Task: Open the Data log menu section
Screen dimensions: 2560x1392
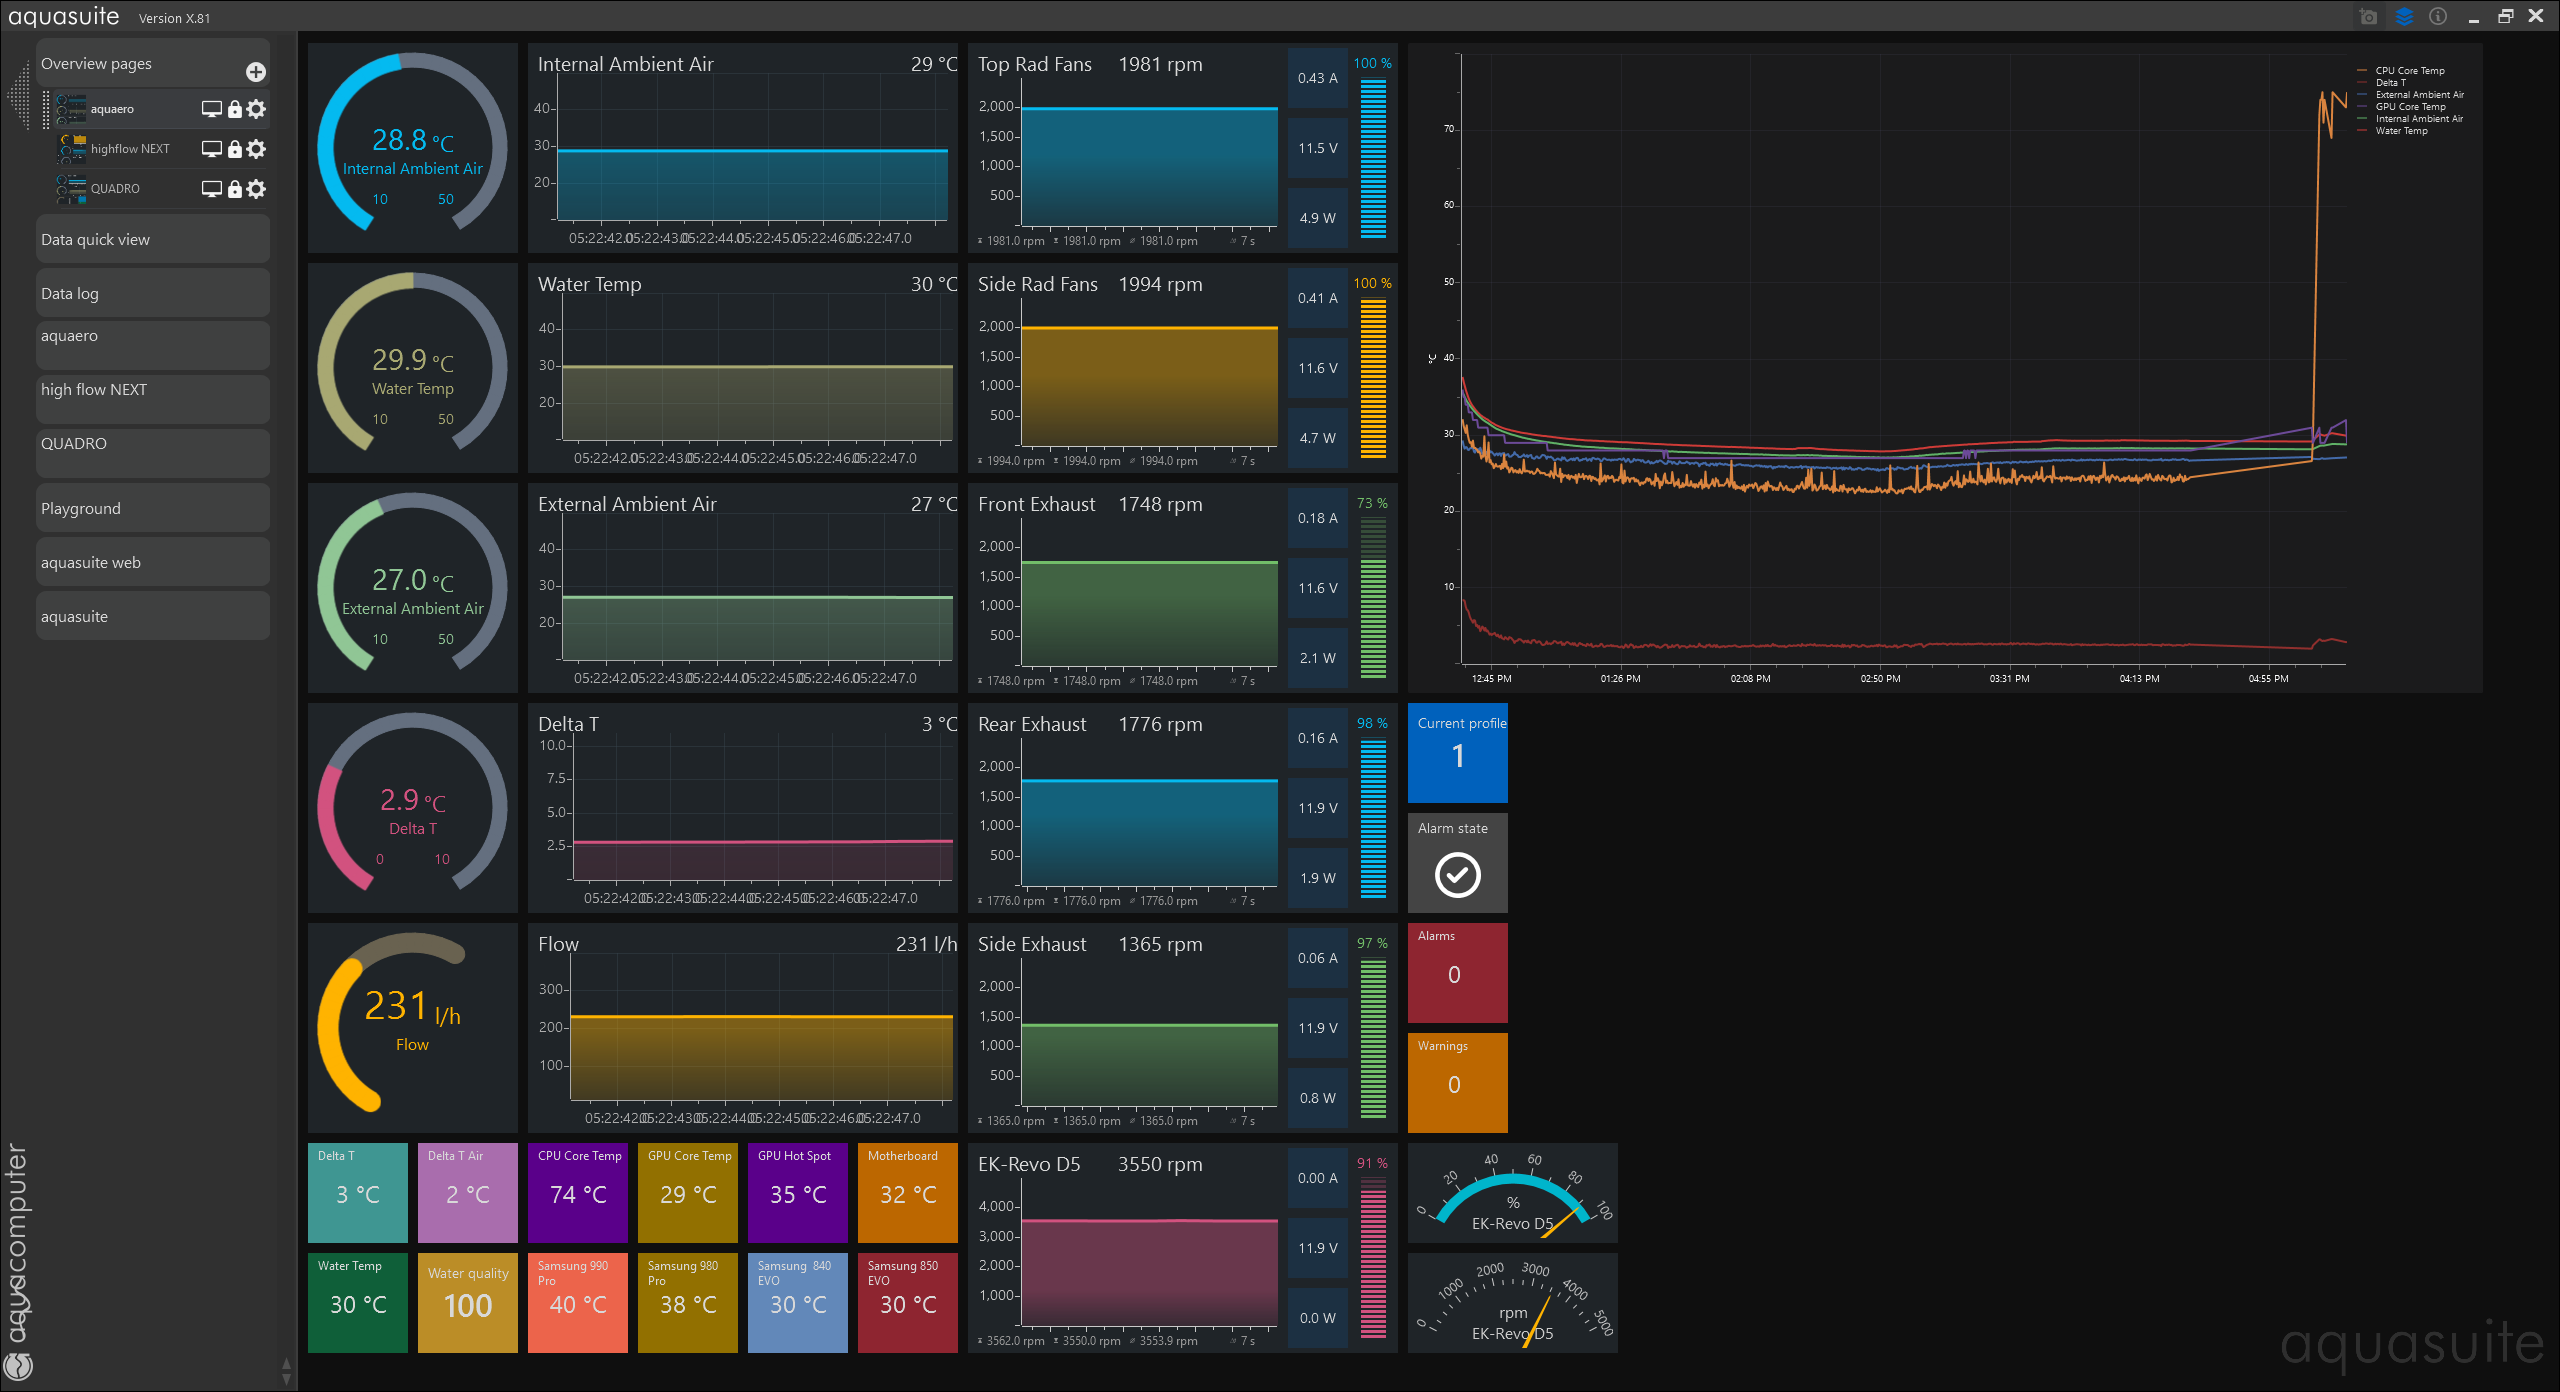Action: (x=152, y=294)
